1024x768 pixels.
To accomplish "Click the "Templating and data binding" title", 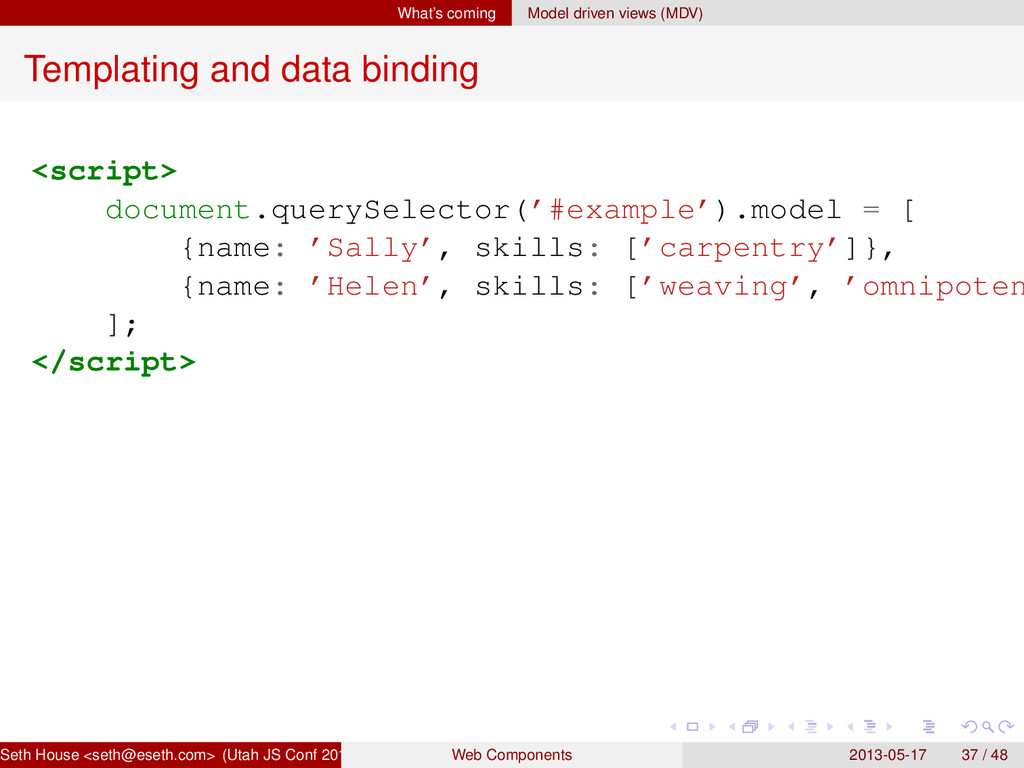I will [x=251, y=69].
